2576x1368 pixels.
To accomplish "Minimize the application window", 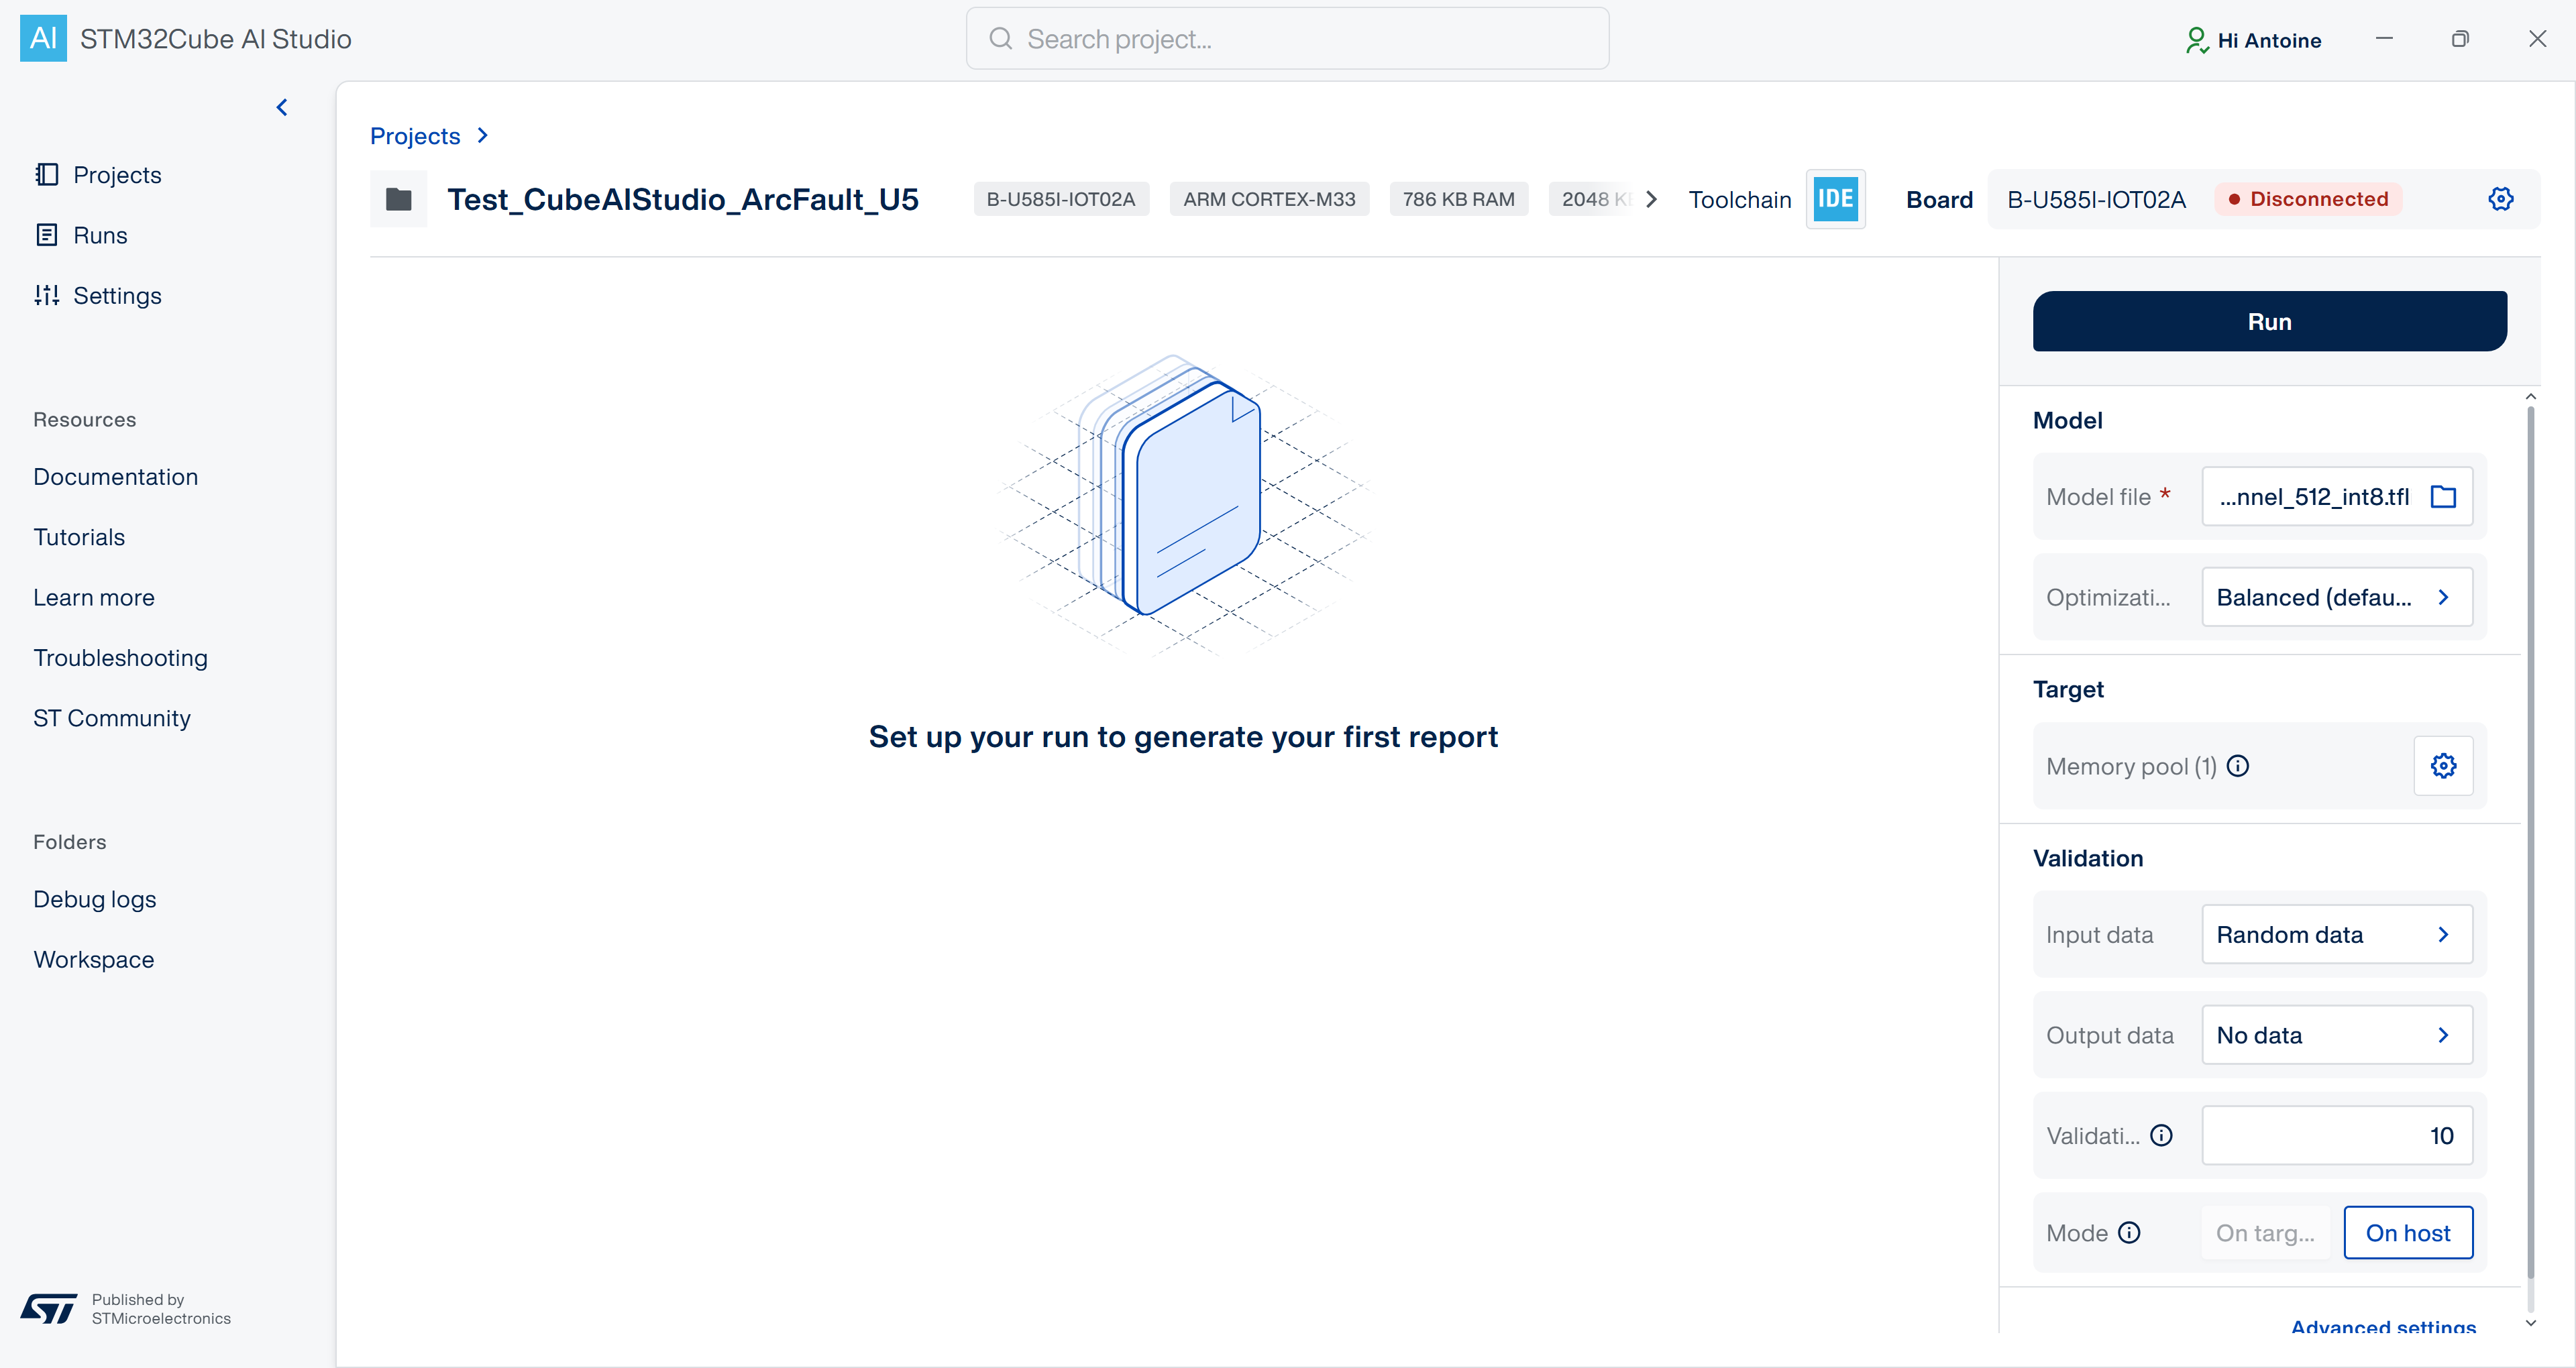I will (2384, 38).
